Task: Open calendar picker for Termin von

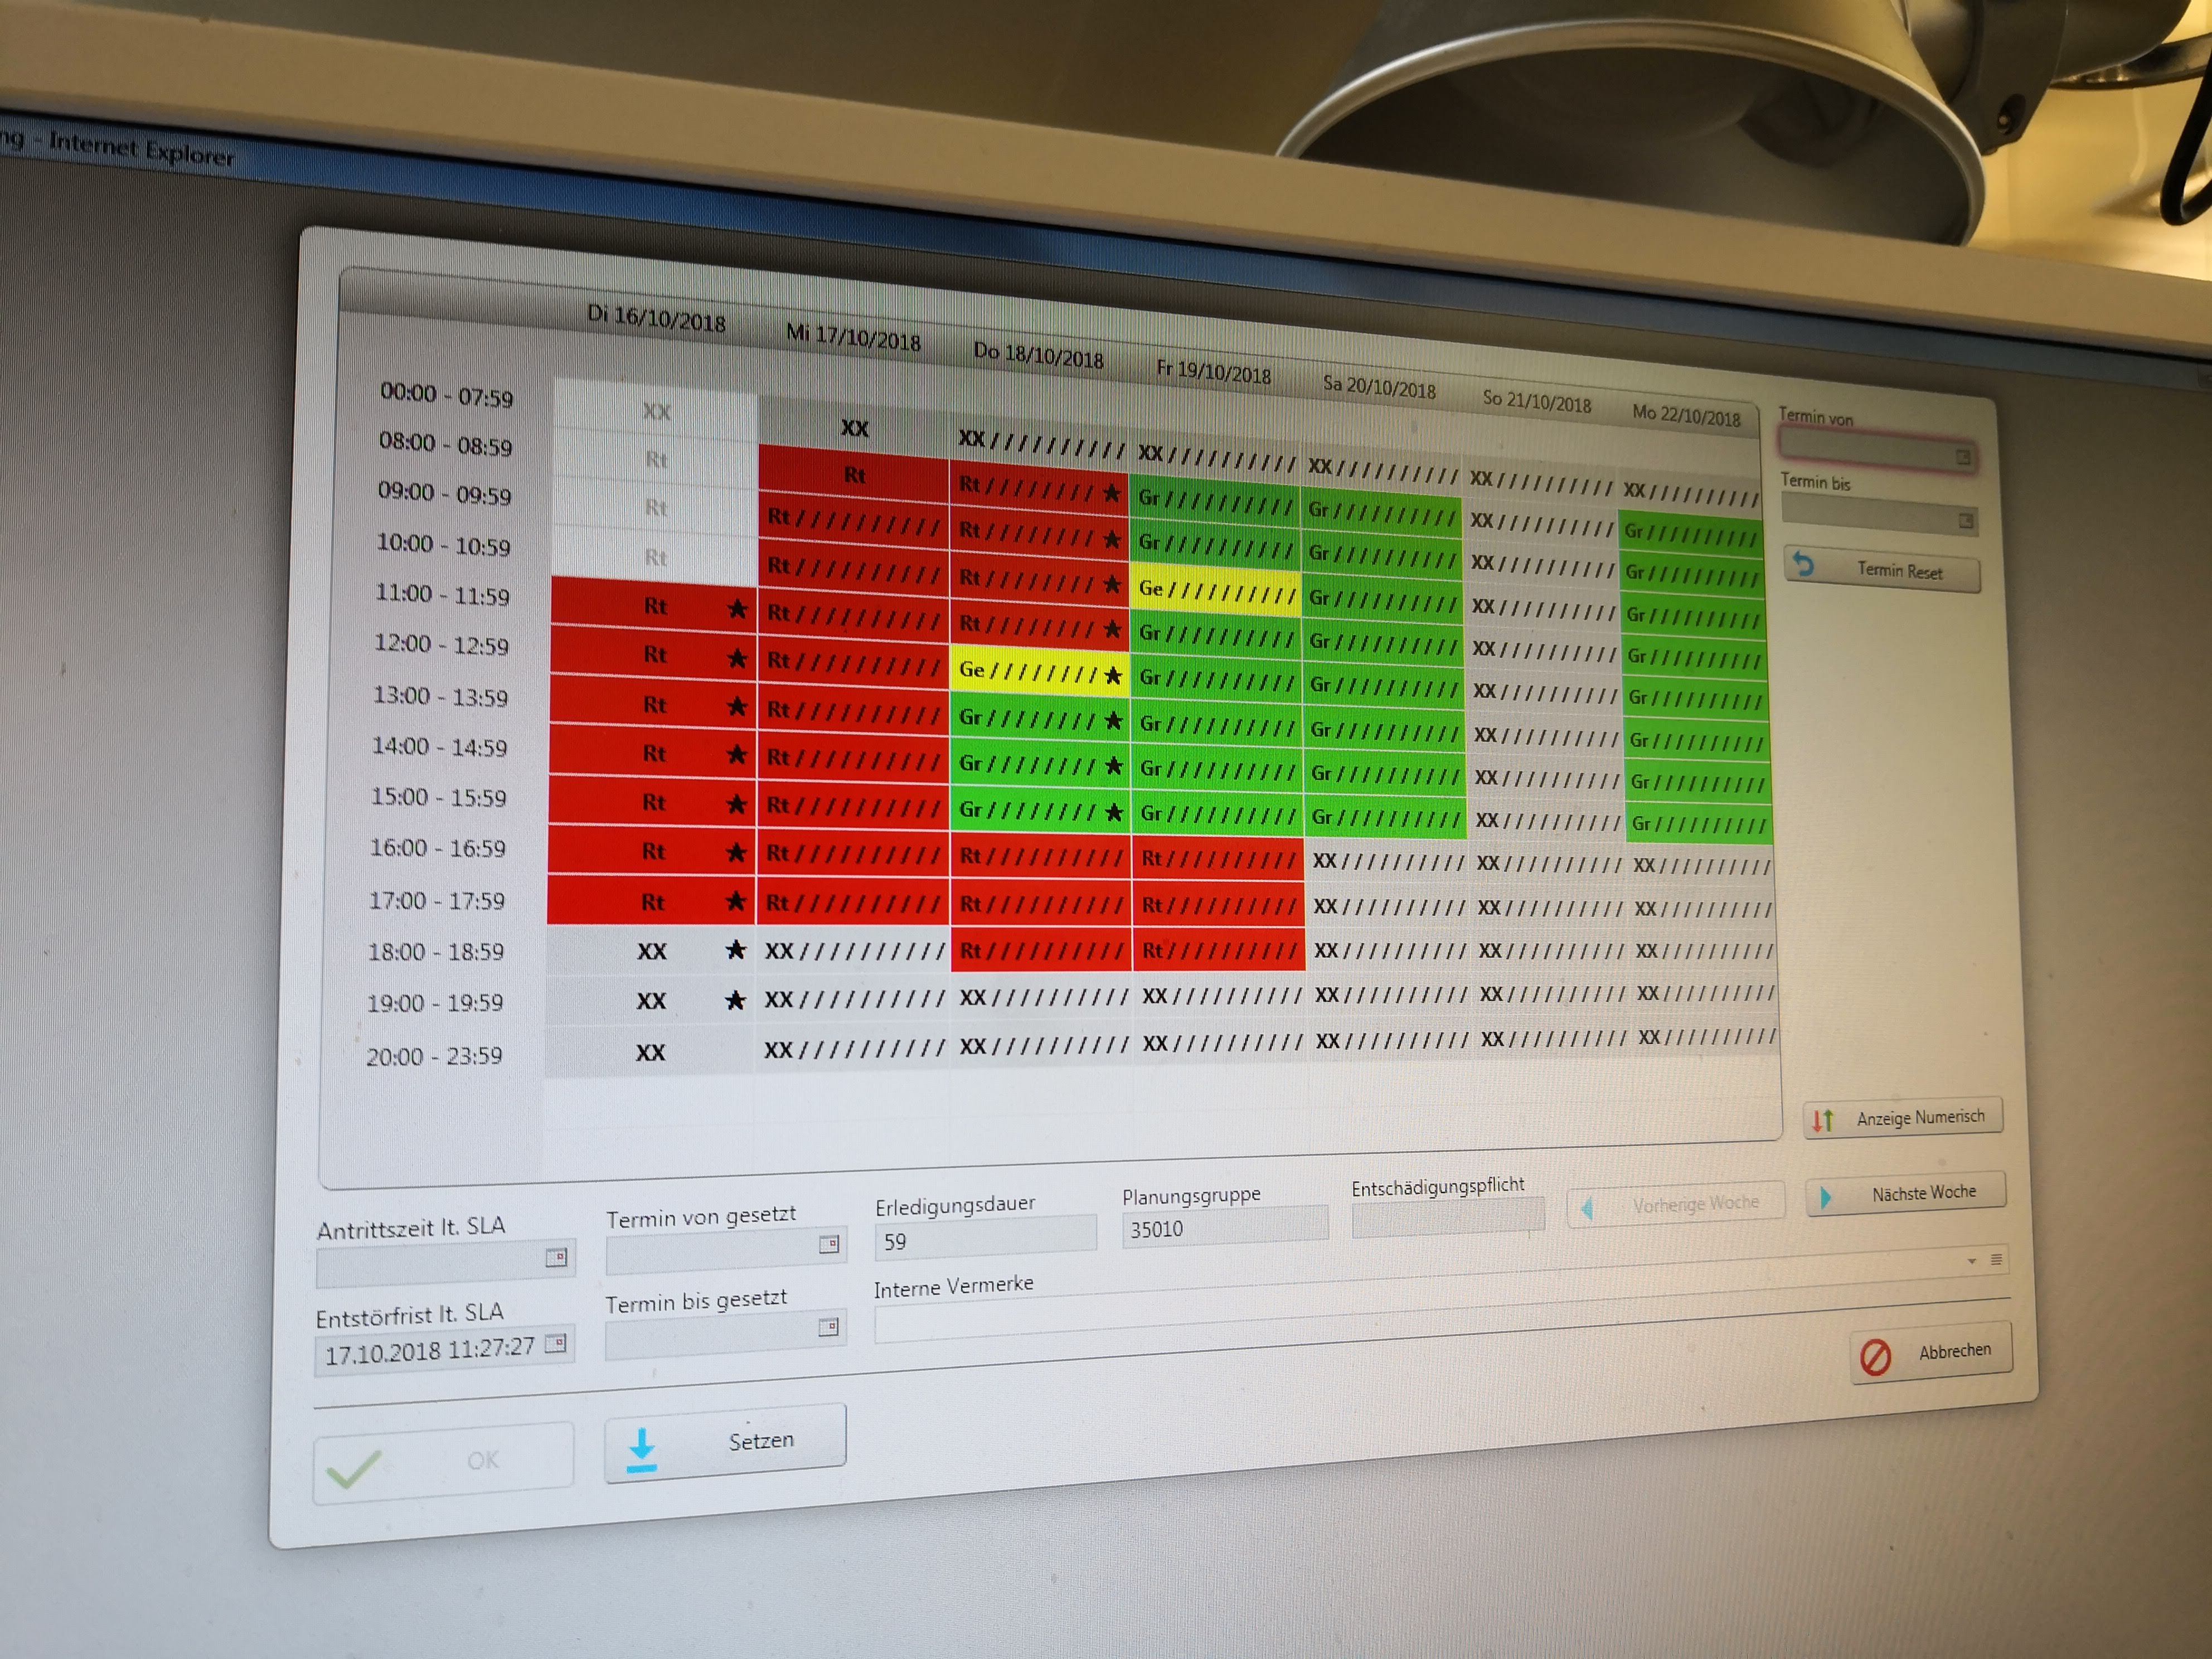Action: (x=1963, y=457)
